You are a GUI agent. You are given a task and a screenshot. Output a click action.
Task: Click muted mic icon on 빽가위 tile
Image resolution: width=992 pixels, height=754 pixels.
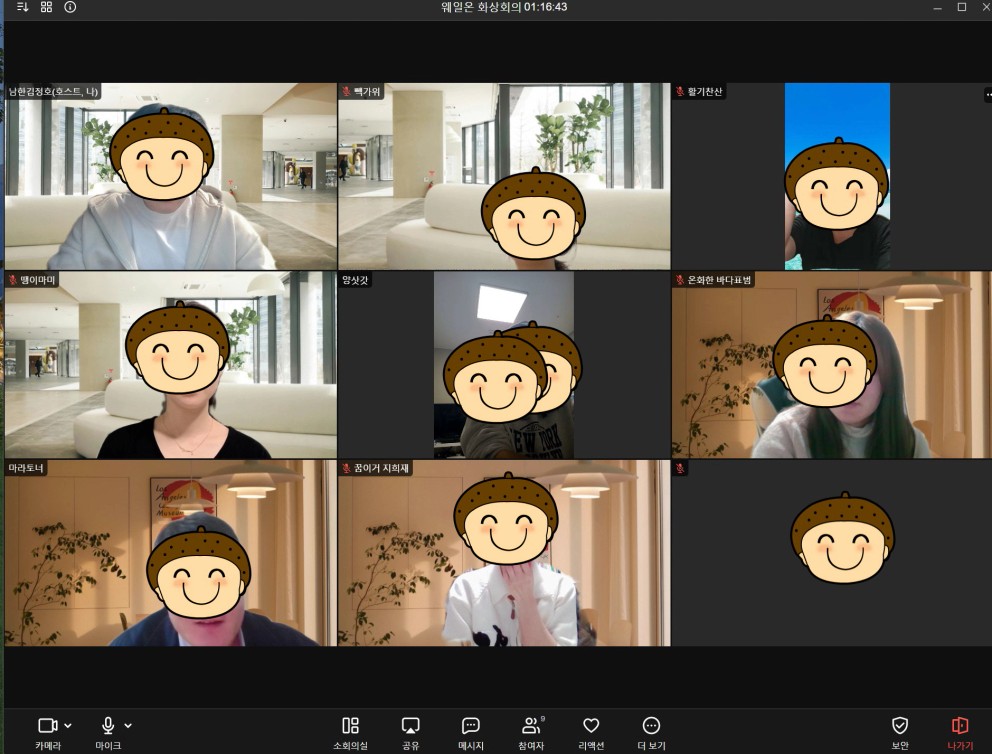tap(346, 91)
